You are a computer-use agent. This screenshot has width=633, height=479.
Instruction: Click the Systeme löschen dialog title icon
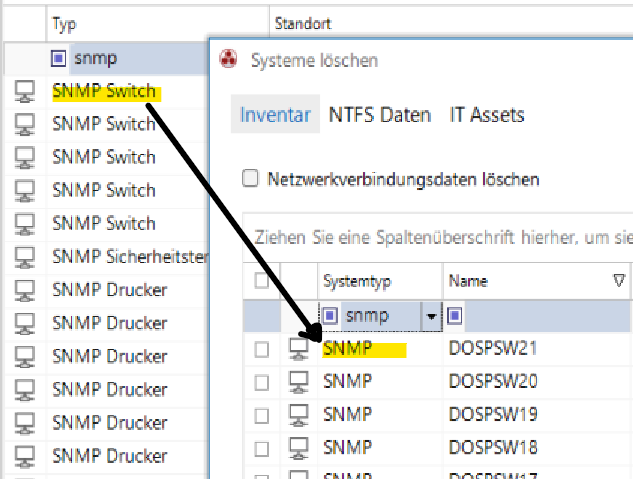pos(230,60)
